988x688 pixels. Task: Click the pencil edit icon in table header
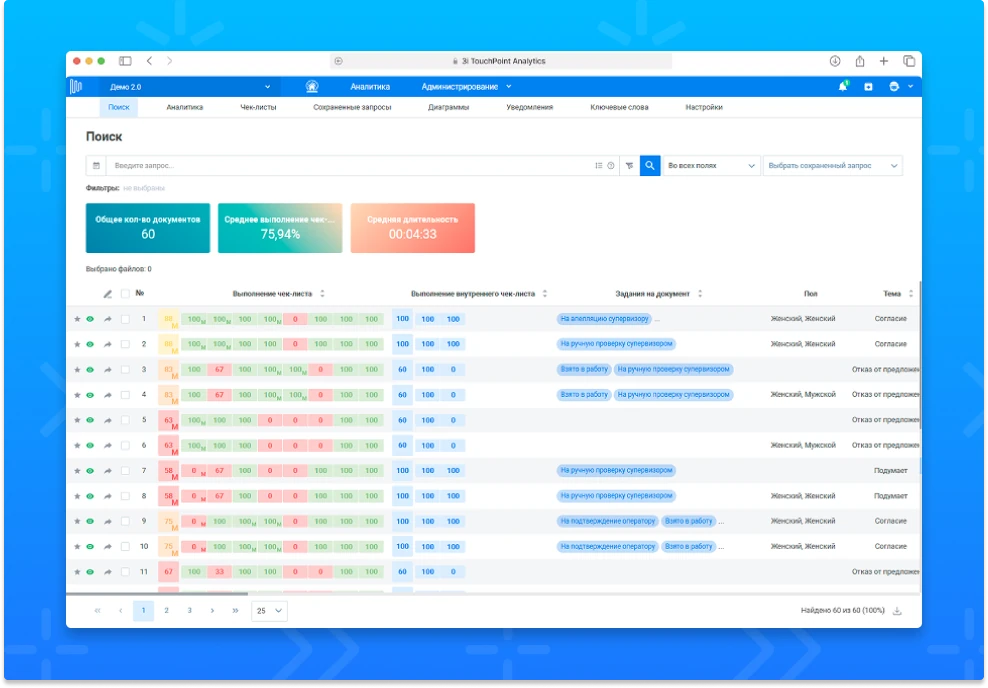click(x=108, y=294)
